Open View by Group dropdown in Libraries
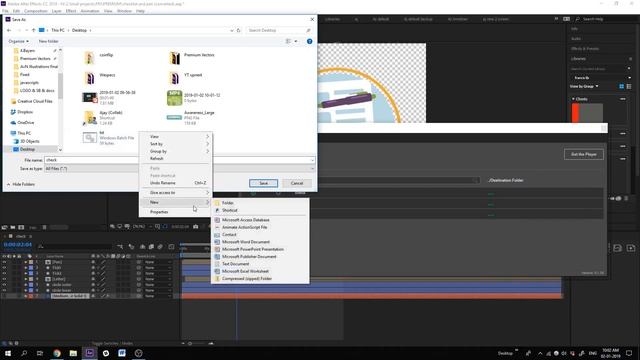 point(584,87)
